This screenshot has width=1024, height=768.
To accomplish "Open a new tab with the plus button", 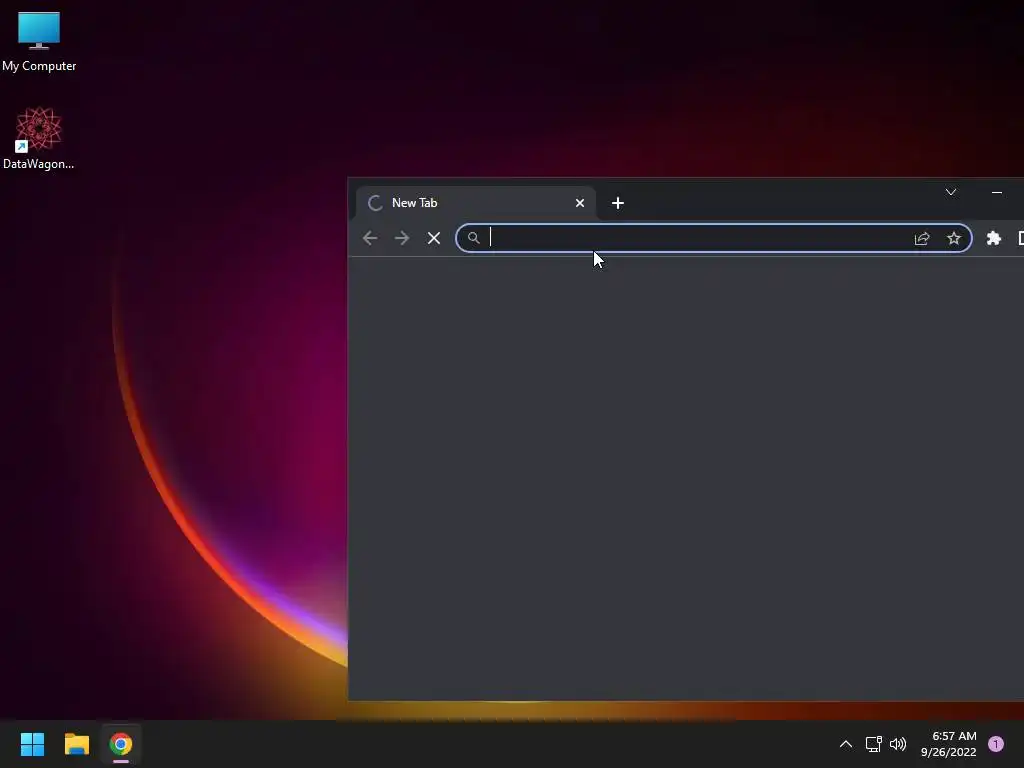I will pos(618,203).
